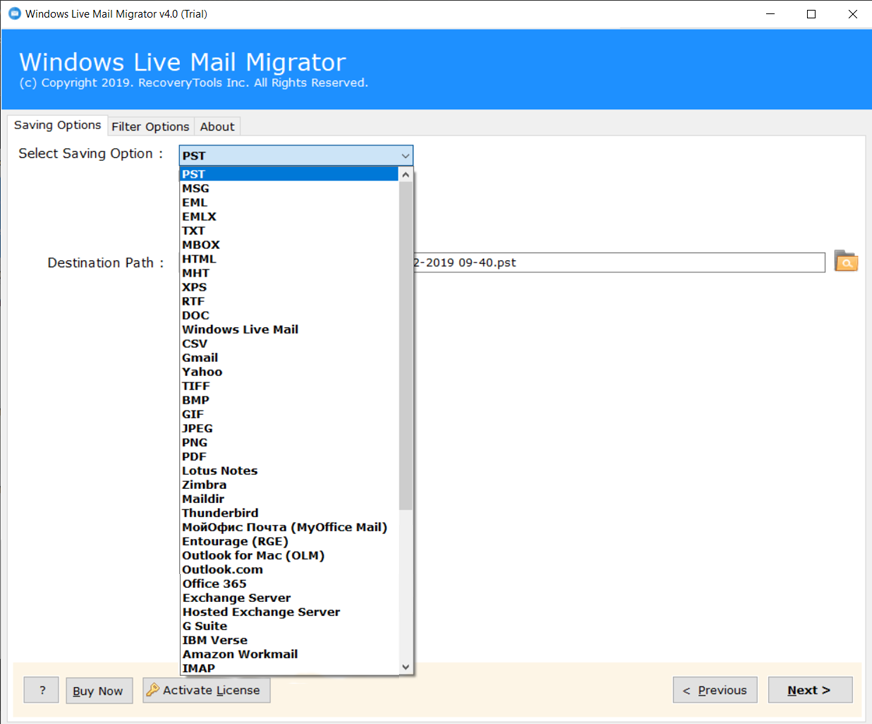
Task: Click the dropdown list scroll up arrow
Action: pos(406,175)
